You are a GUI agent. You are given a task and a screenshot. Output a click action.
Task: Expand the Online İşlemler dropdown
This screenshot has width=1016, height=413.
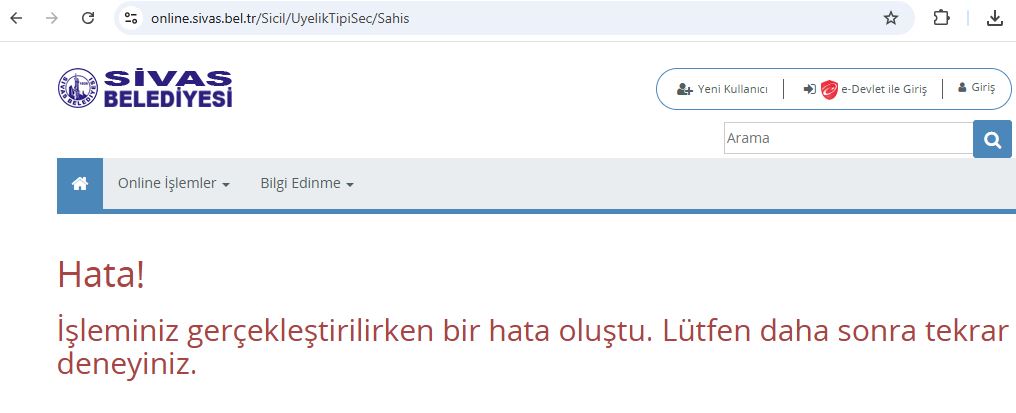coord(174,184)
